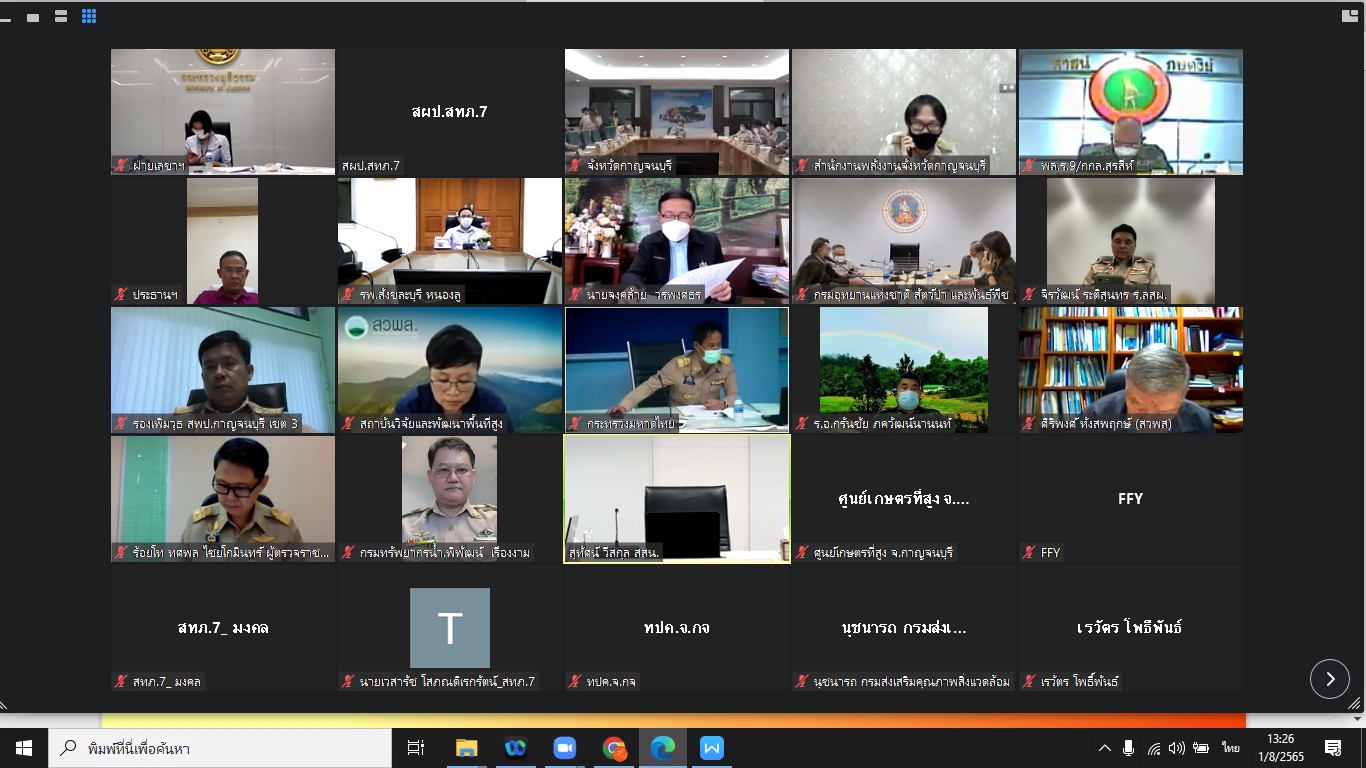The width and height of the screenshot is (1366, 768).
Task: Open the Windows Task View button
Action: (416, 748)
